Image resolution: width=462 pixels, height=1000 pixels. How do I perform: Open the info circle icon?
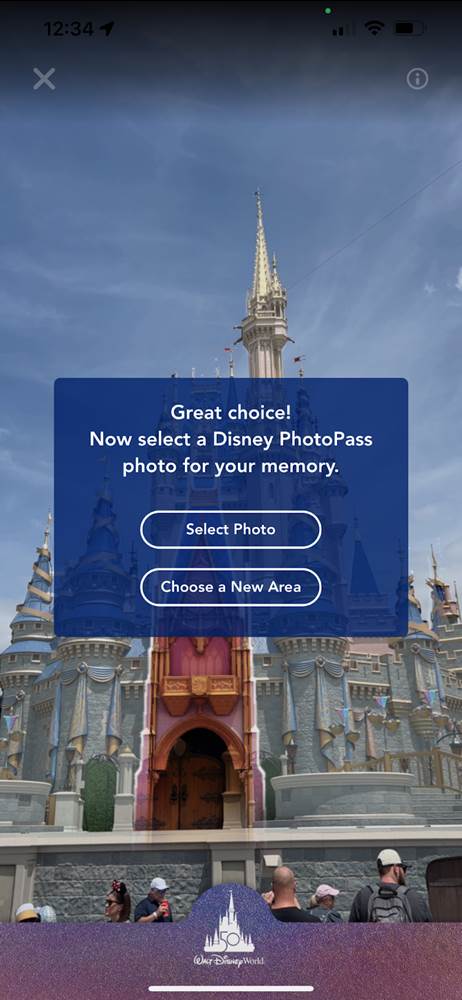(x=417, y=79)
